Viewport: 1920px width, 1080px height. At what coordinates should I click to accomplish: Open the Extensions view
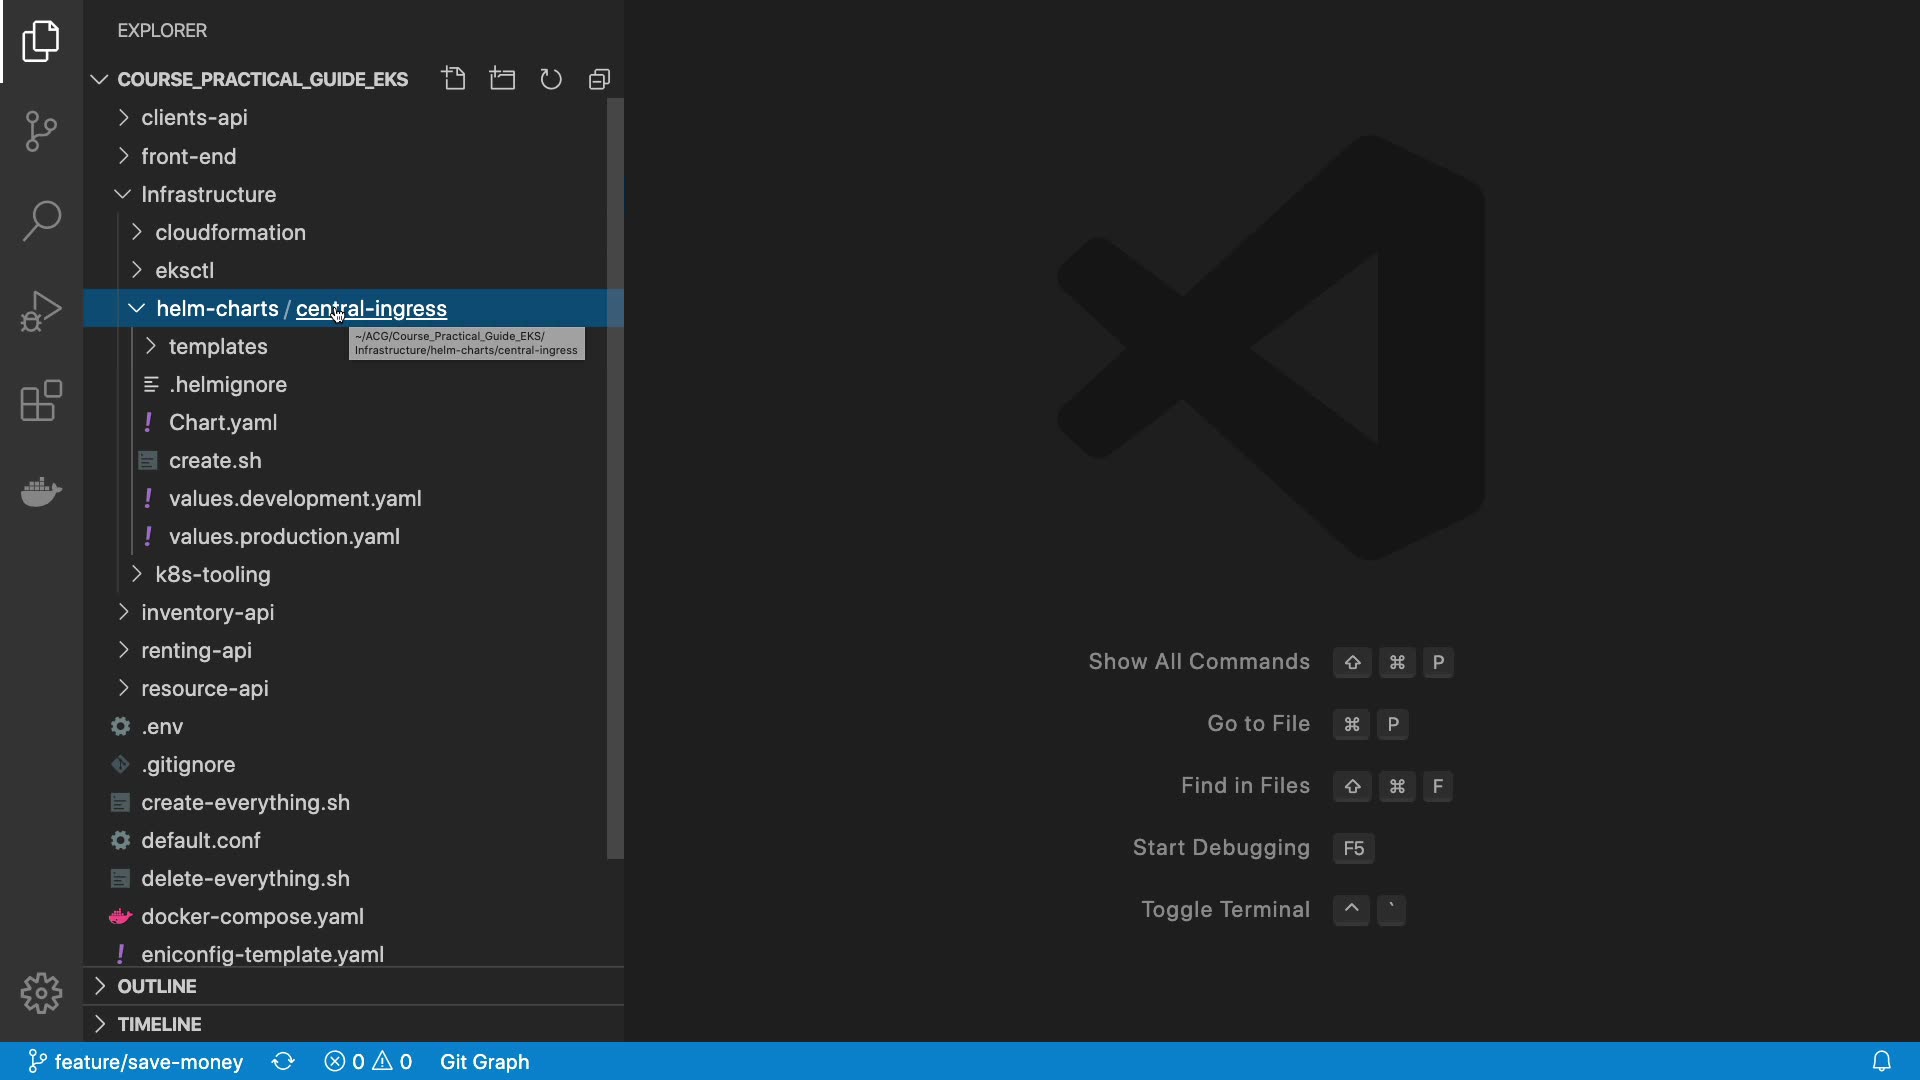[x=41, y=401]
